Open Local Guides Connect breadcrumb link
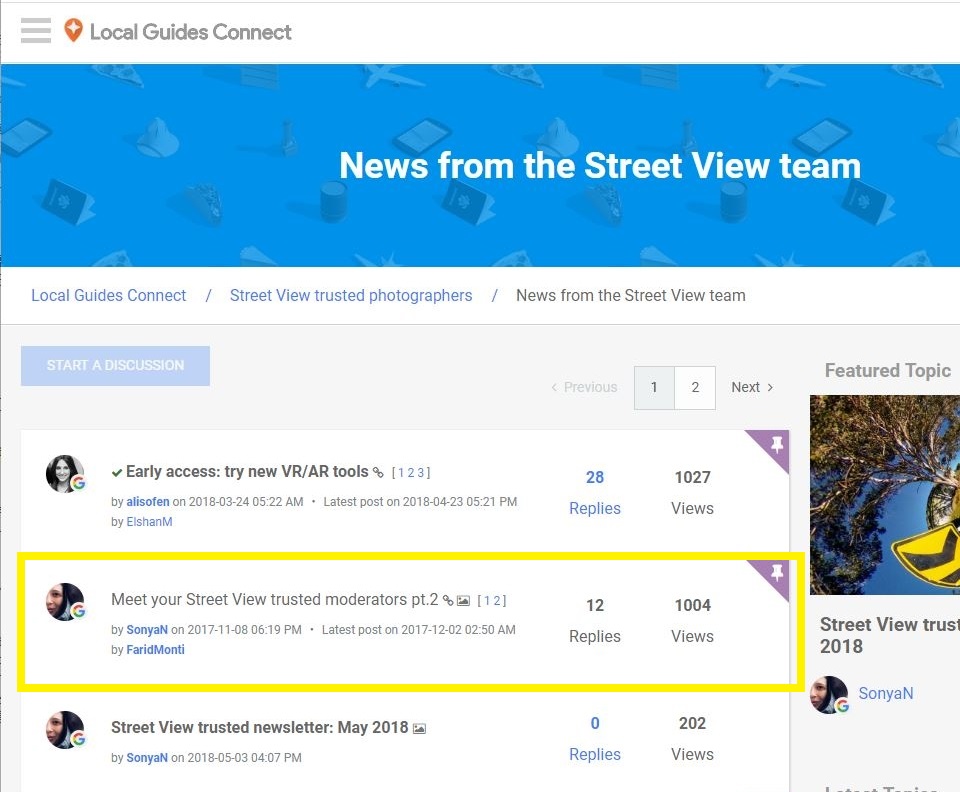 tap(108, 295)
